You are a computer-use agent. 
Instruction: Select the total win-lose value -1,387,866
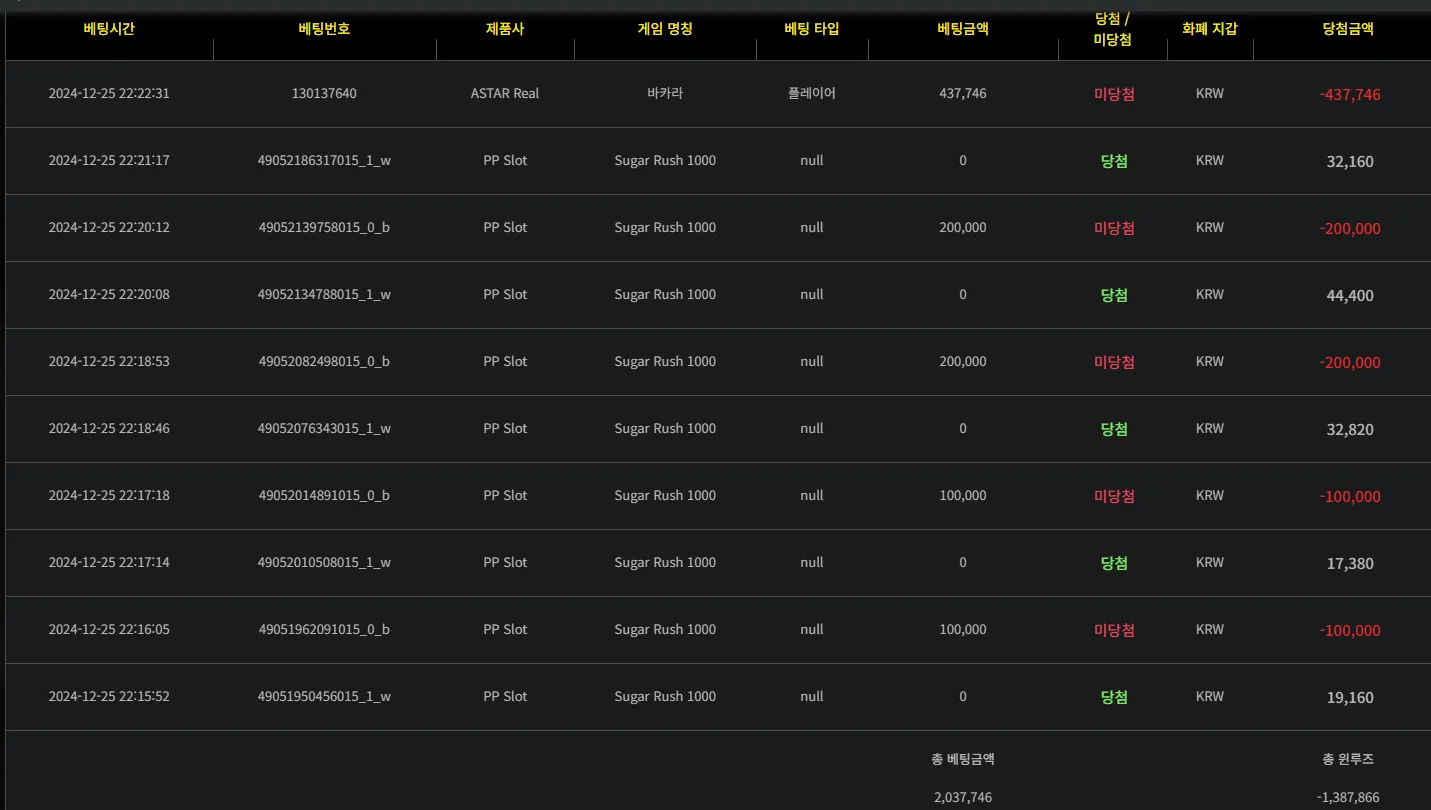[x=1348, y=797]
